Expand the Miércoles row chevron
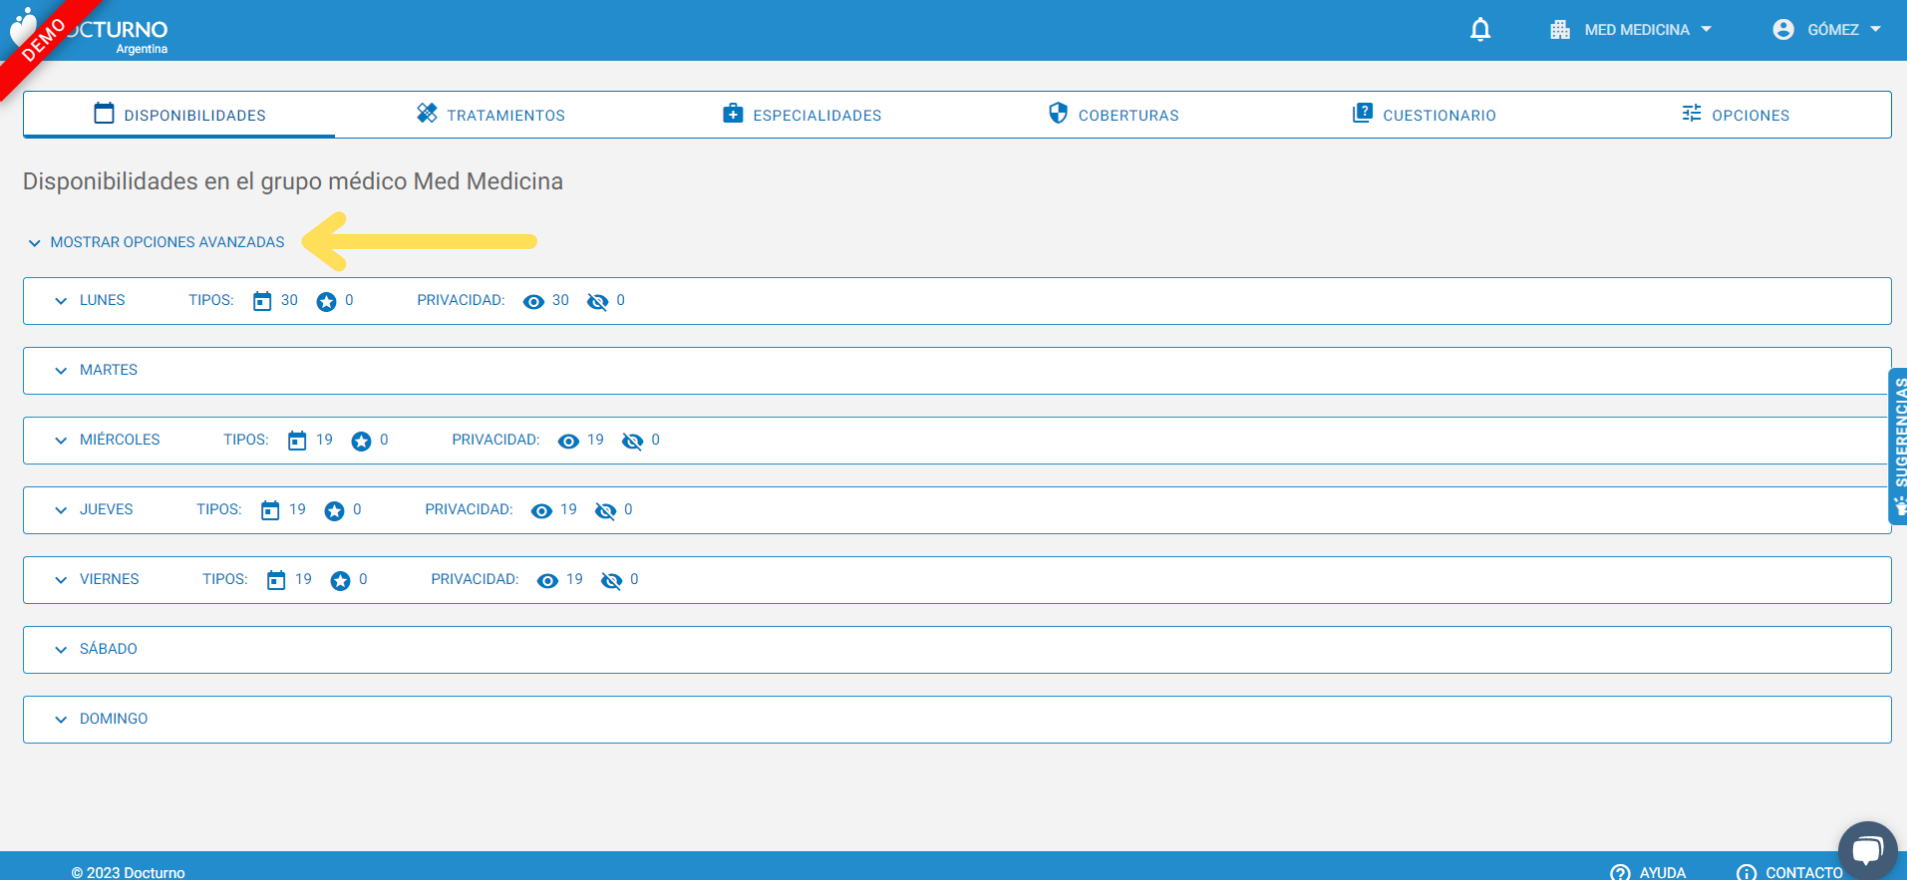The height and width of the screenshot is (880, 1907). coord(61,441)
